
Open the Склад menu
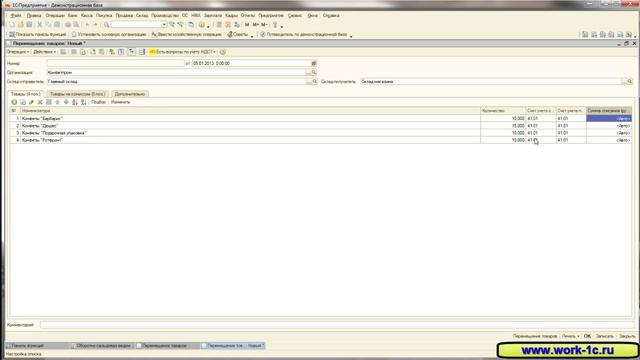click(142, 16)
